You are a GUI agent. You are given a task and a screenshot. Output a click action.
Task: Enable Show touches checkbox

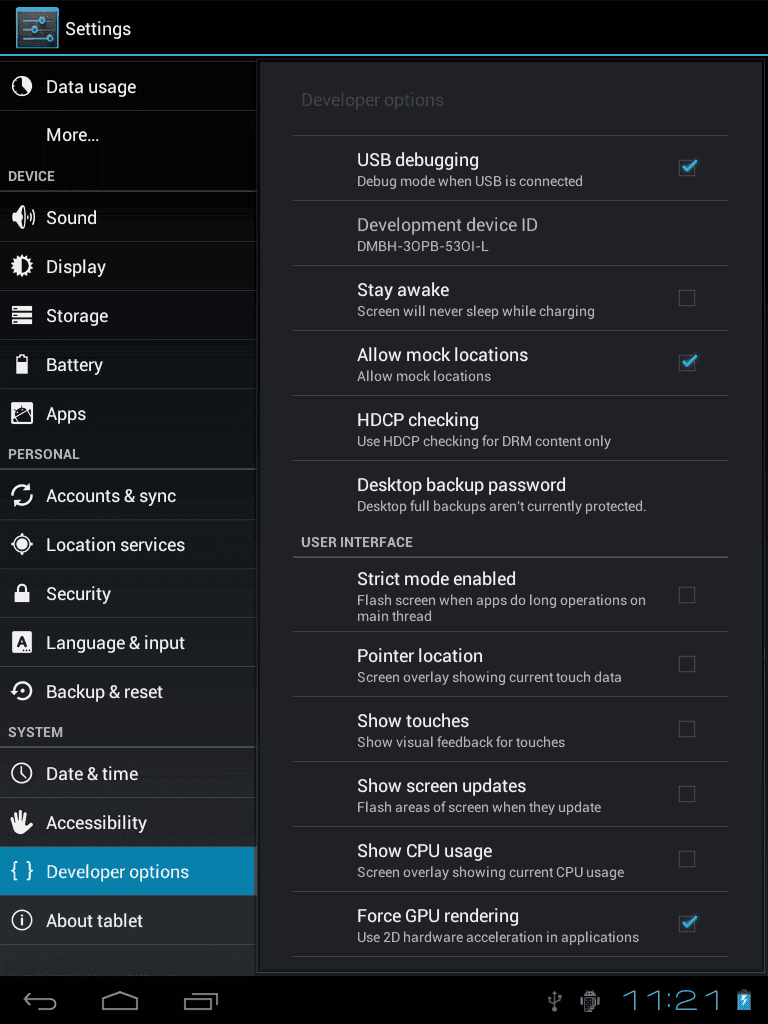click(x=687, y=729)
